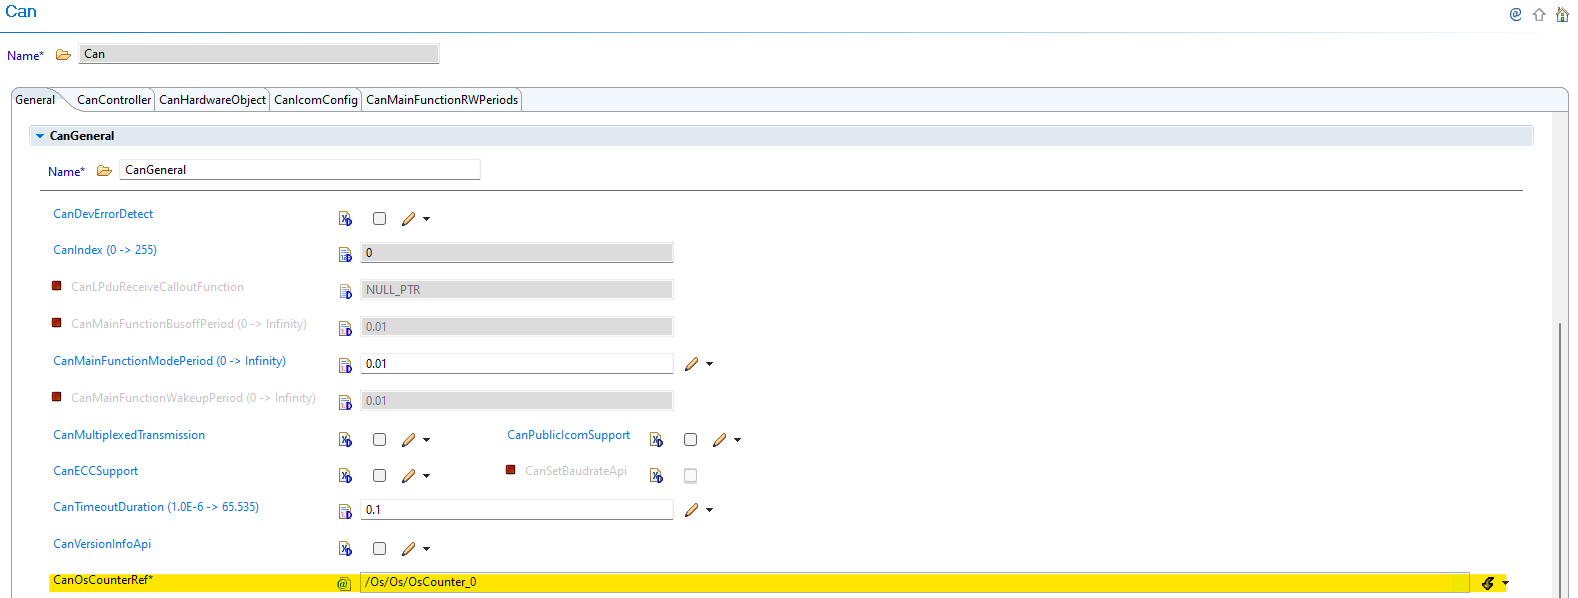The height and width of the screenshot is (598, 1578).
Task: Click the home icon in top-right corner
Action: pyautogui.click(x=1562, y=14)
